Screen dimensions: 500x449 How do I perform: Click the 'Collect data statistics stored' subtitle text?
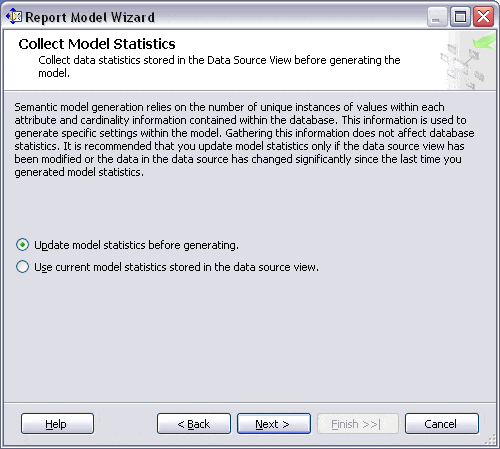(219, 66)
